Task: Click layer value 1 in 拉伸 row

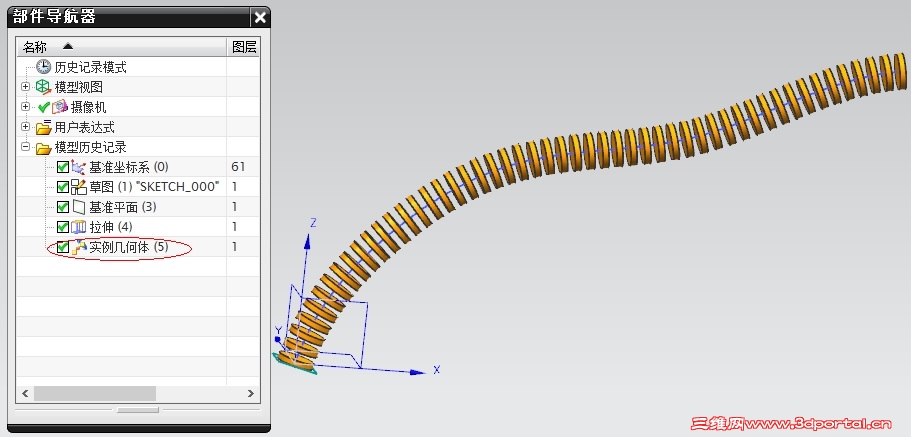Action: point(234,227)
